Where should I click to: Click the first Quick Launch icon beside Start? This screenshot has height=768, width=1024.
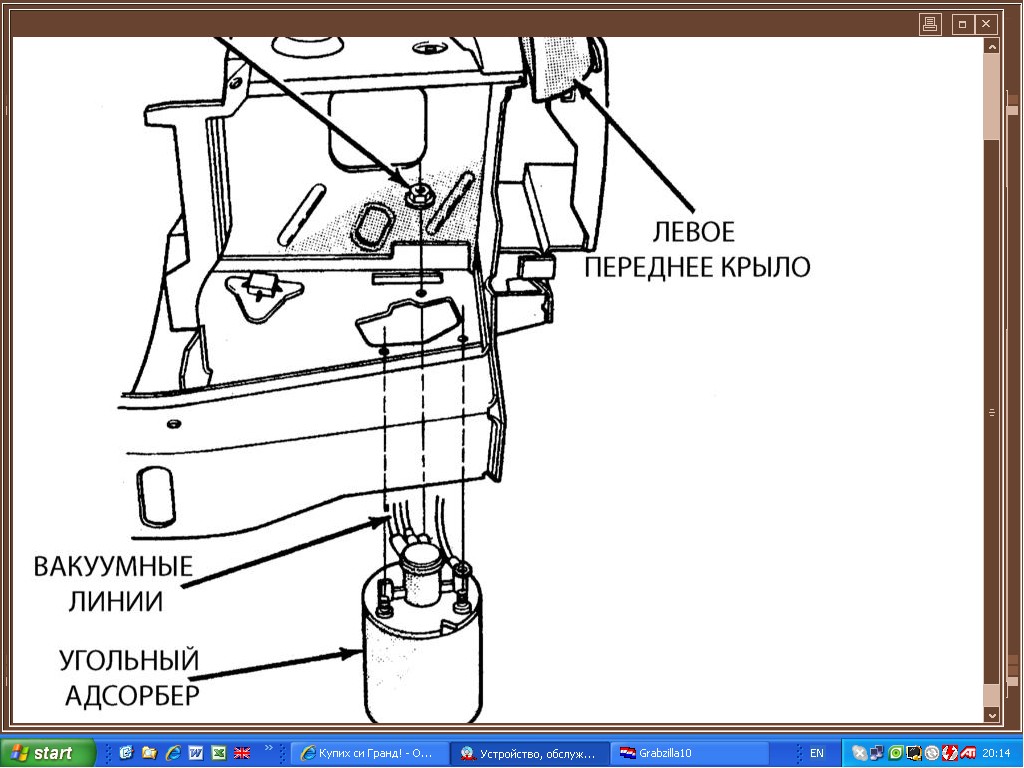(x=126, y=752)
